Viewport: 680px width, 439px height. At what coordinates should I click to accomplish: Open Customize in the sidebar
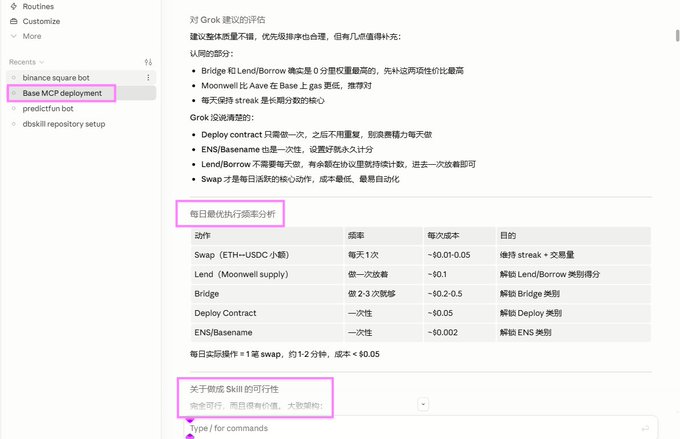coord(41,21)
